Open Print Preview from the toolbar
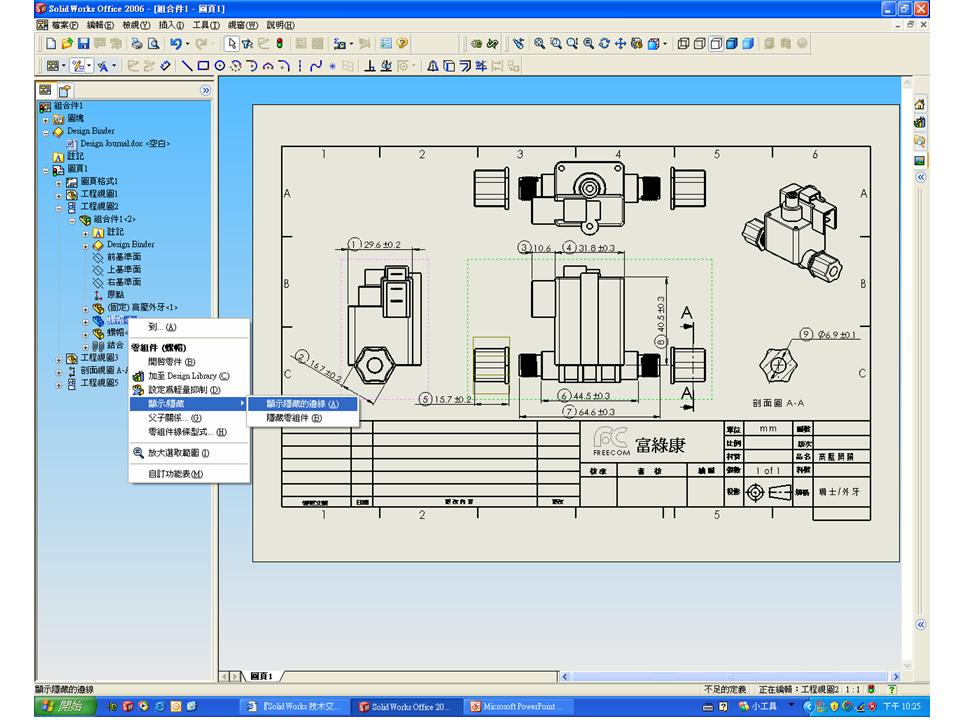 pos(153,43)
